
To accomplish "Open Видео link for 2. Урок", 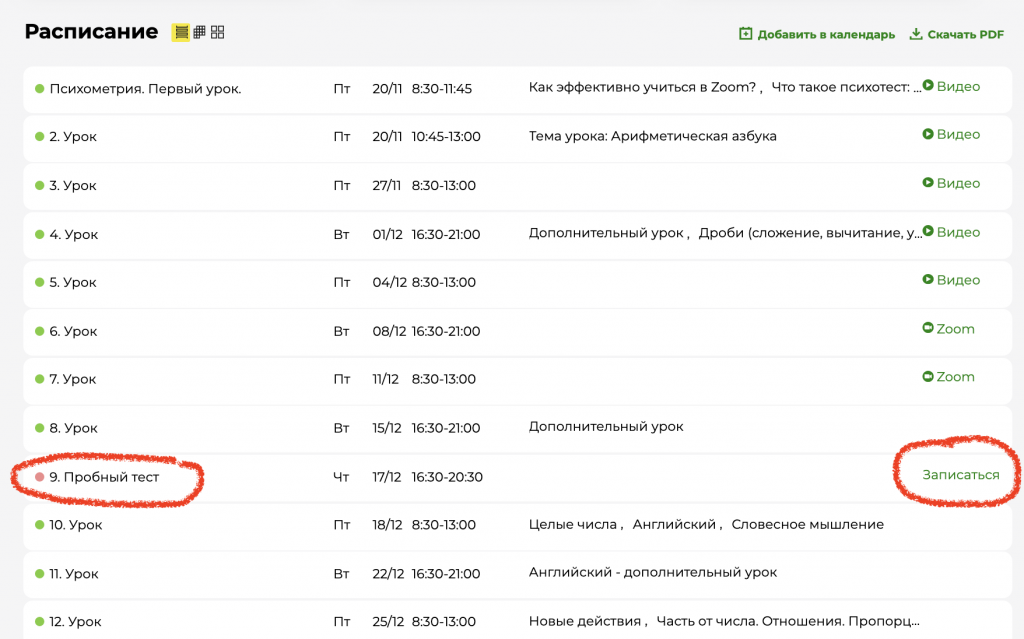I will pos(957,134).
